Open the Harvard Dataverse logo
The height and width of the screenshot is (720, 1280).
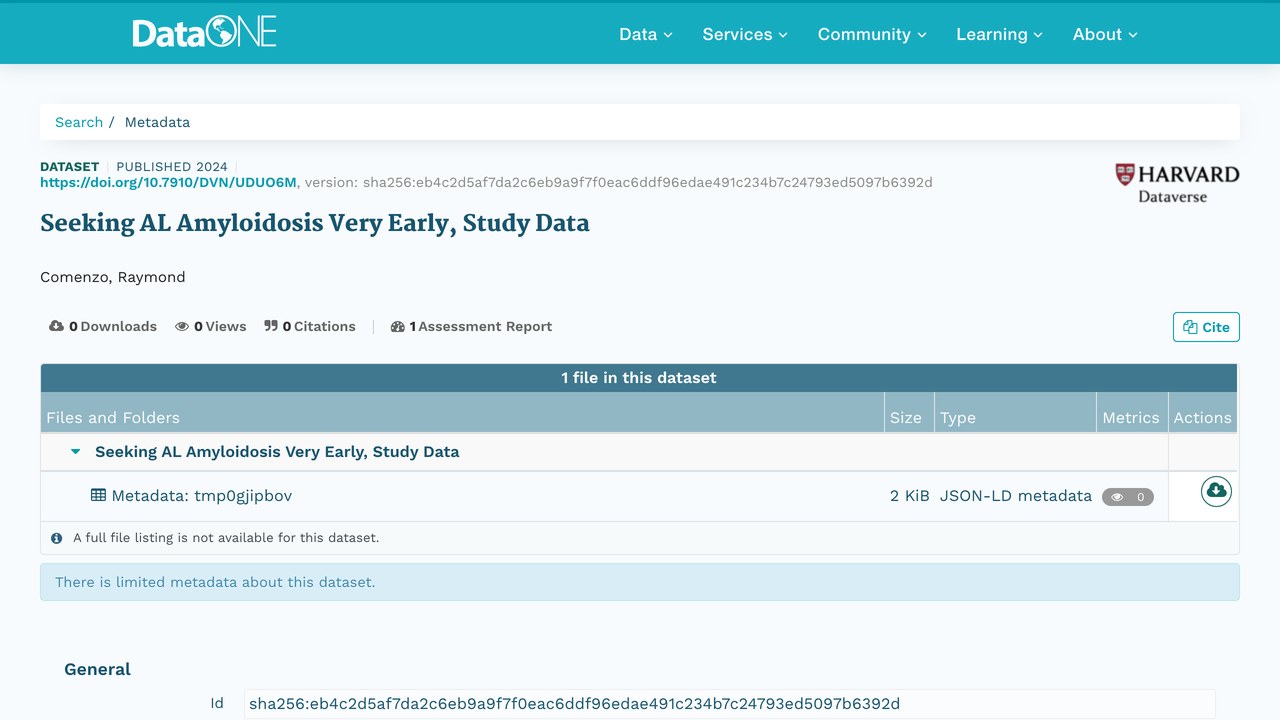pyautogui.click(x=1177, y=184)
